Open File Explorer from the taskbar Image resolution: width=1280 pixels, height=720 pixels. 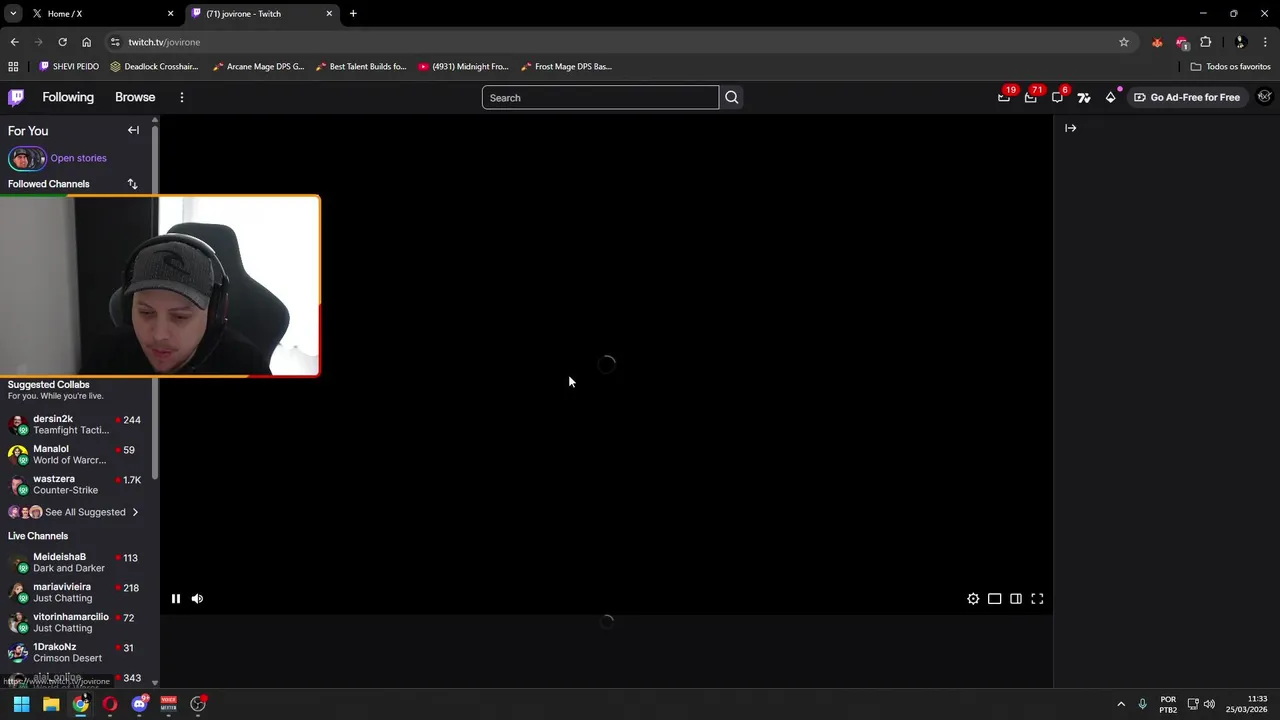click(x=51, y=704)
